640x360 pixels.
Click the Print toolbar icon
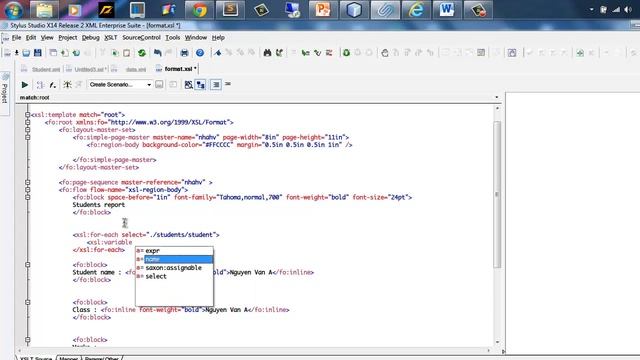coord(184,53)
